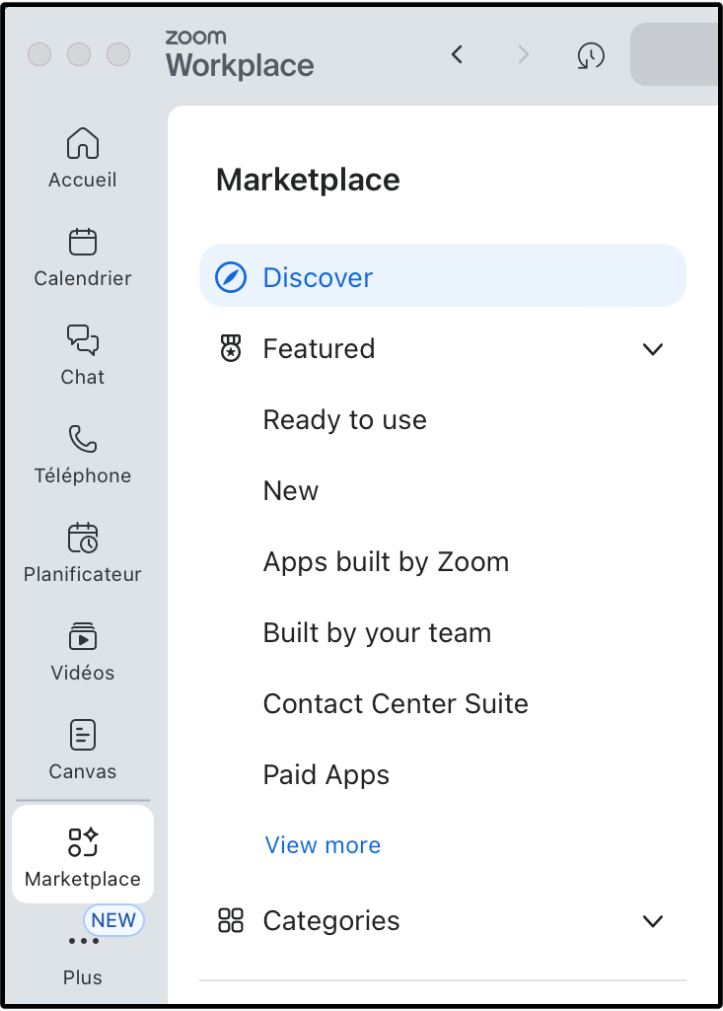Open the Accueil home icon
The image size is (723, 1011).
[83, 143]
